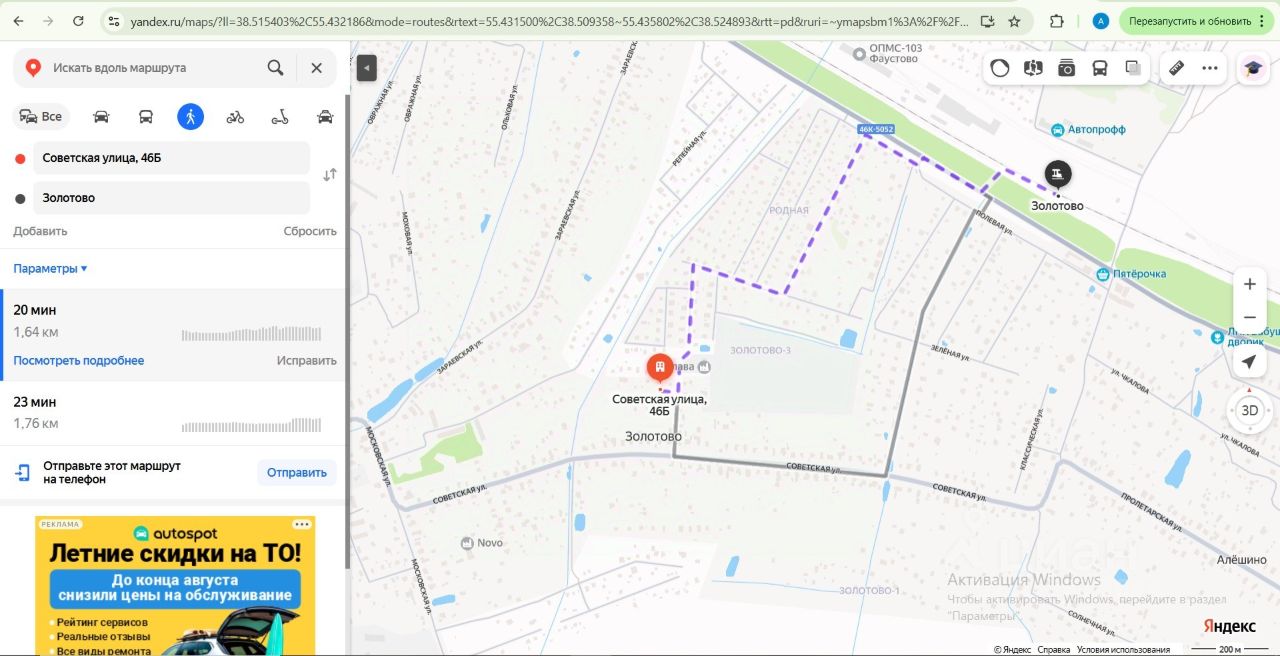Image resolution: width=1280 pixels, height=656 pixels.
Task: Go forward in the browser
Action: [x=48, y=20]
